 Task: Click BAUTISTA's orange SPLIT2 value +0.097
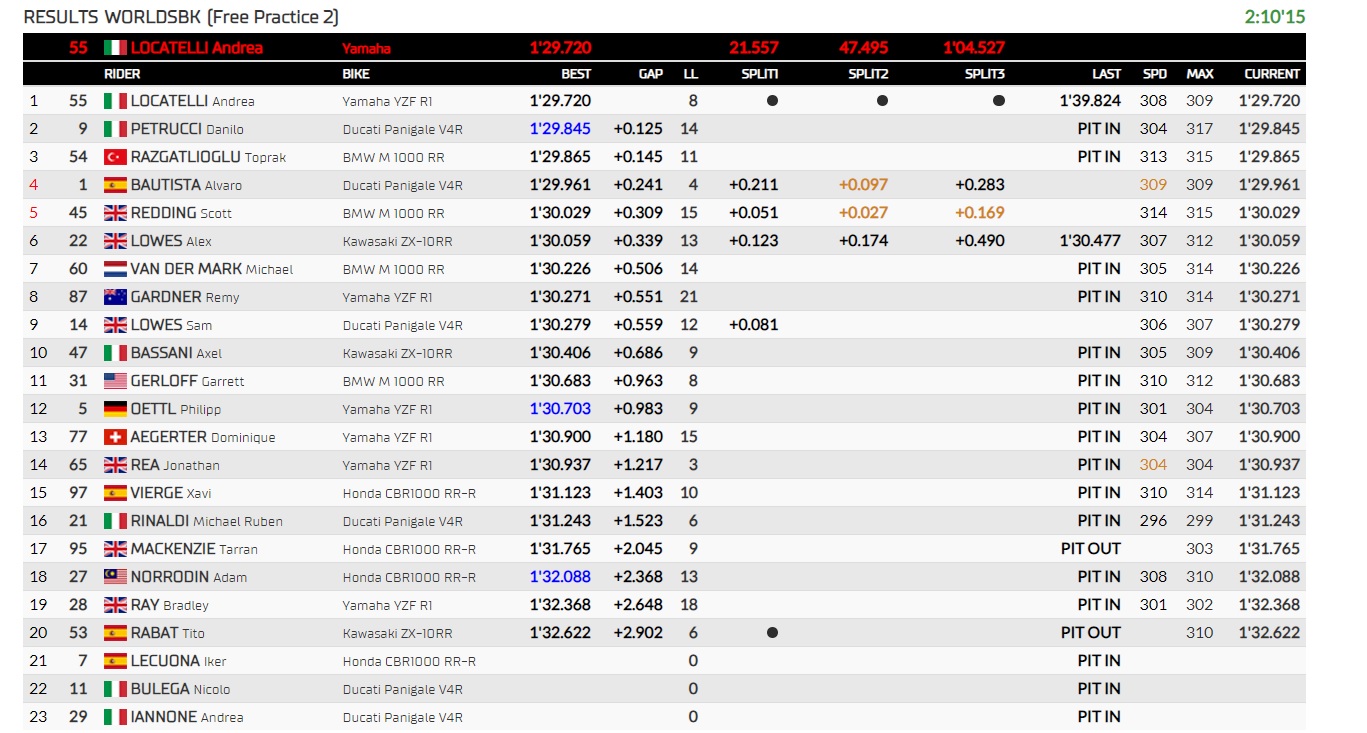863,185
